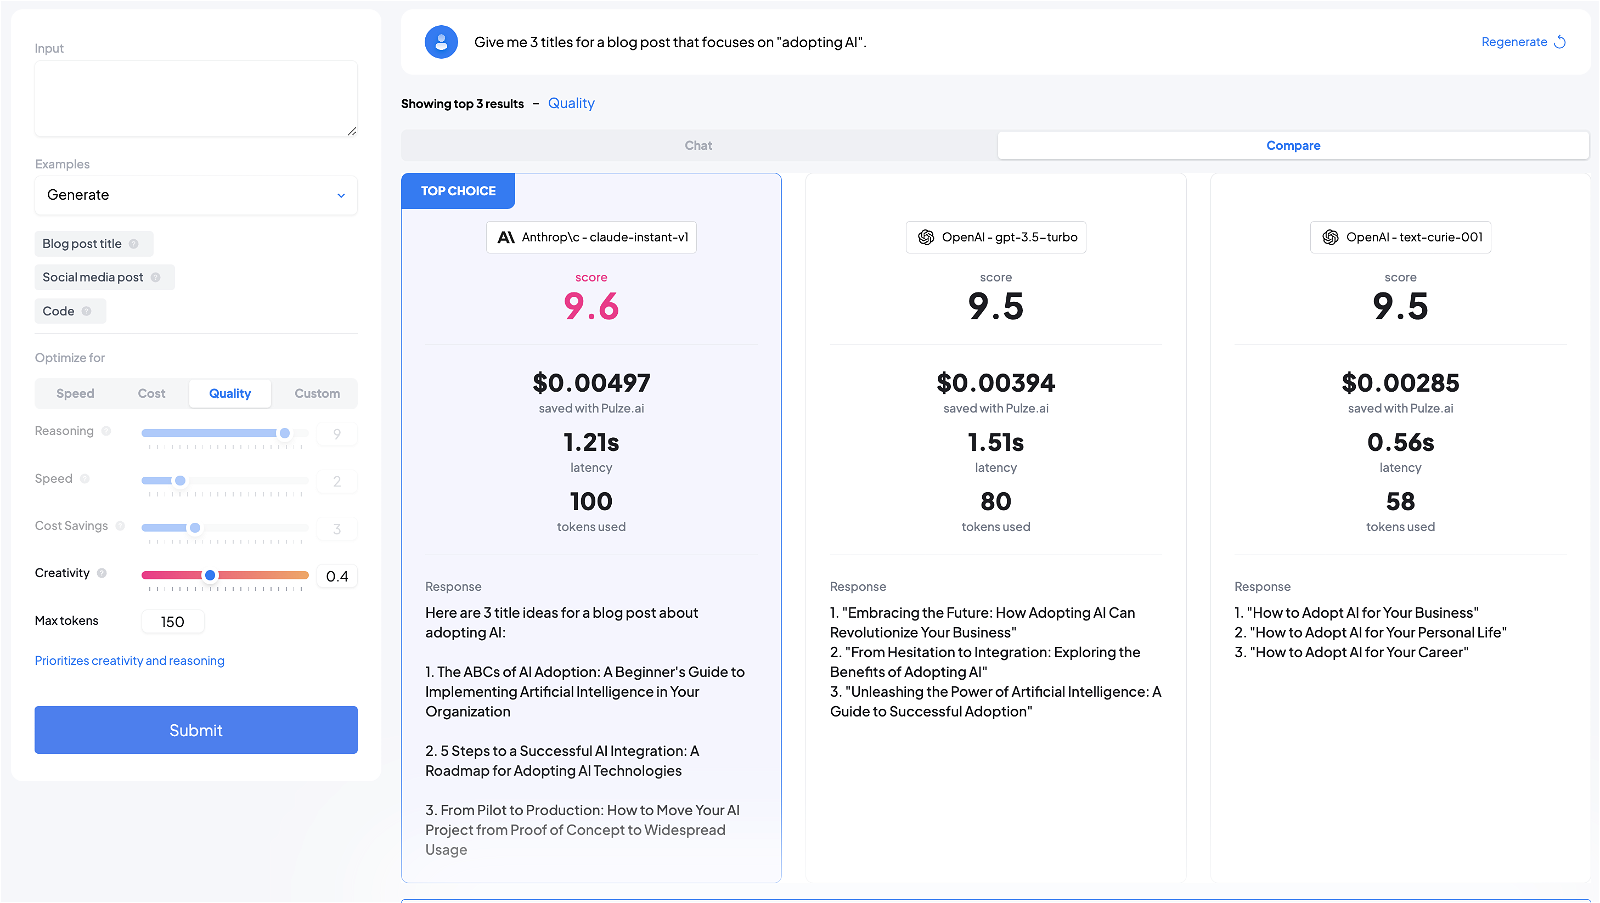Click the info icon next to Reasoning
Screen dimensions: 1600x903
106,431
